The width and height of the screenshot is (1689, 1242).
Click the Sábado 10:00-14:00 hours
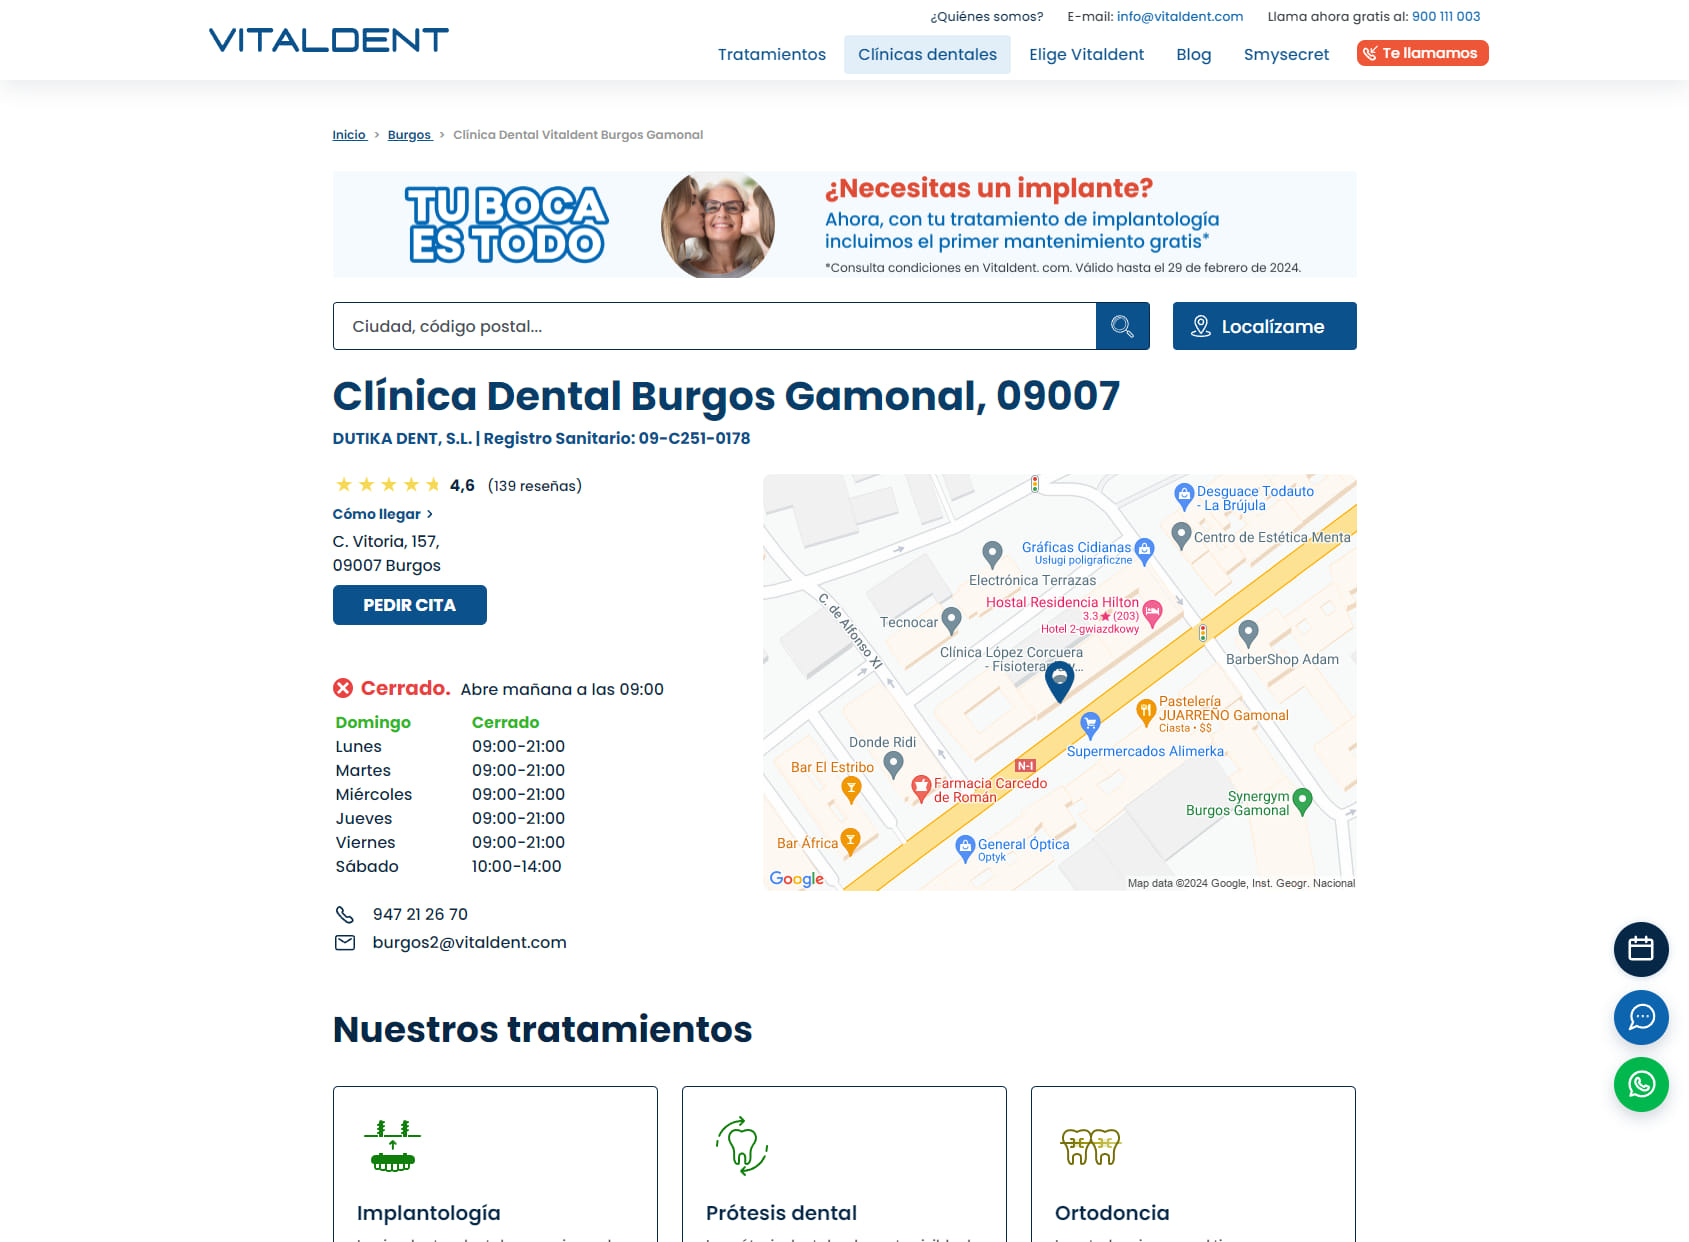tap(516, 866)
